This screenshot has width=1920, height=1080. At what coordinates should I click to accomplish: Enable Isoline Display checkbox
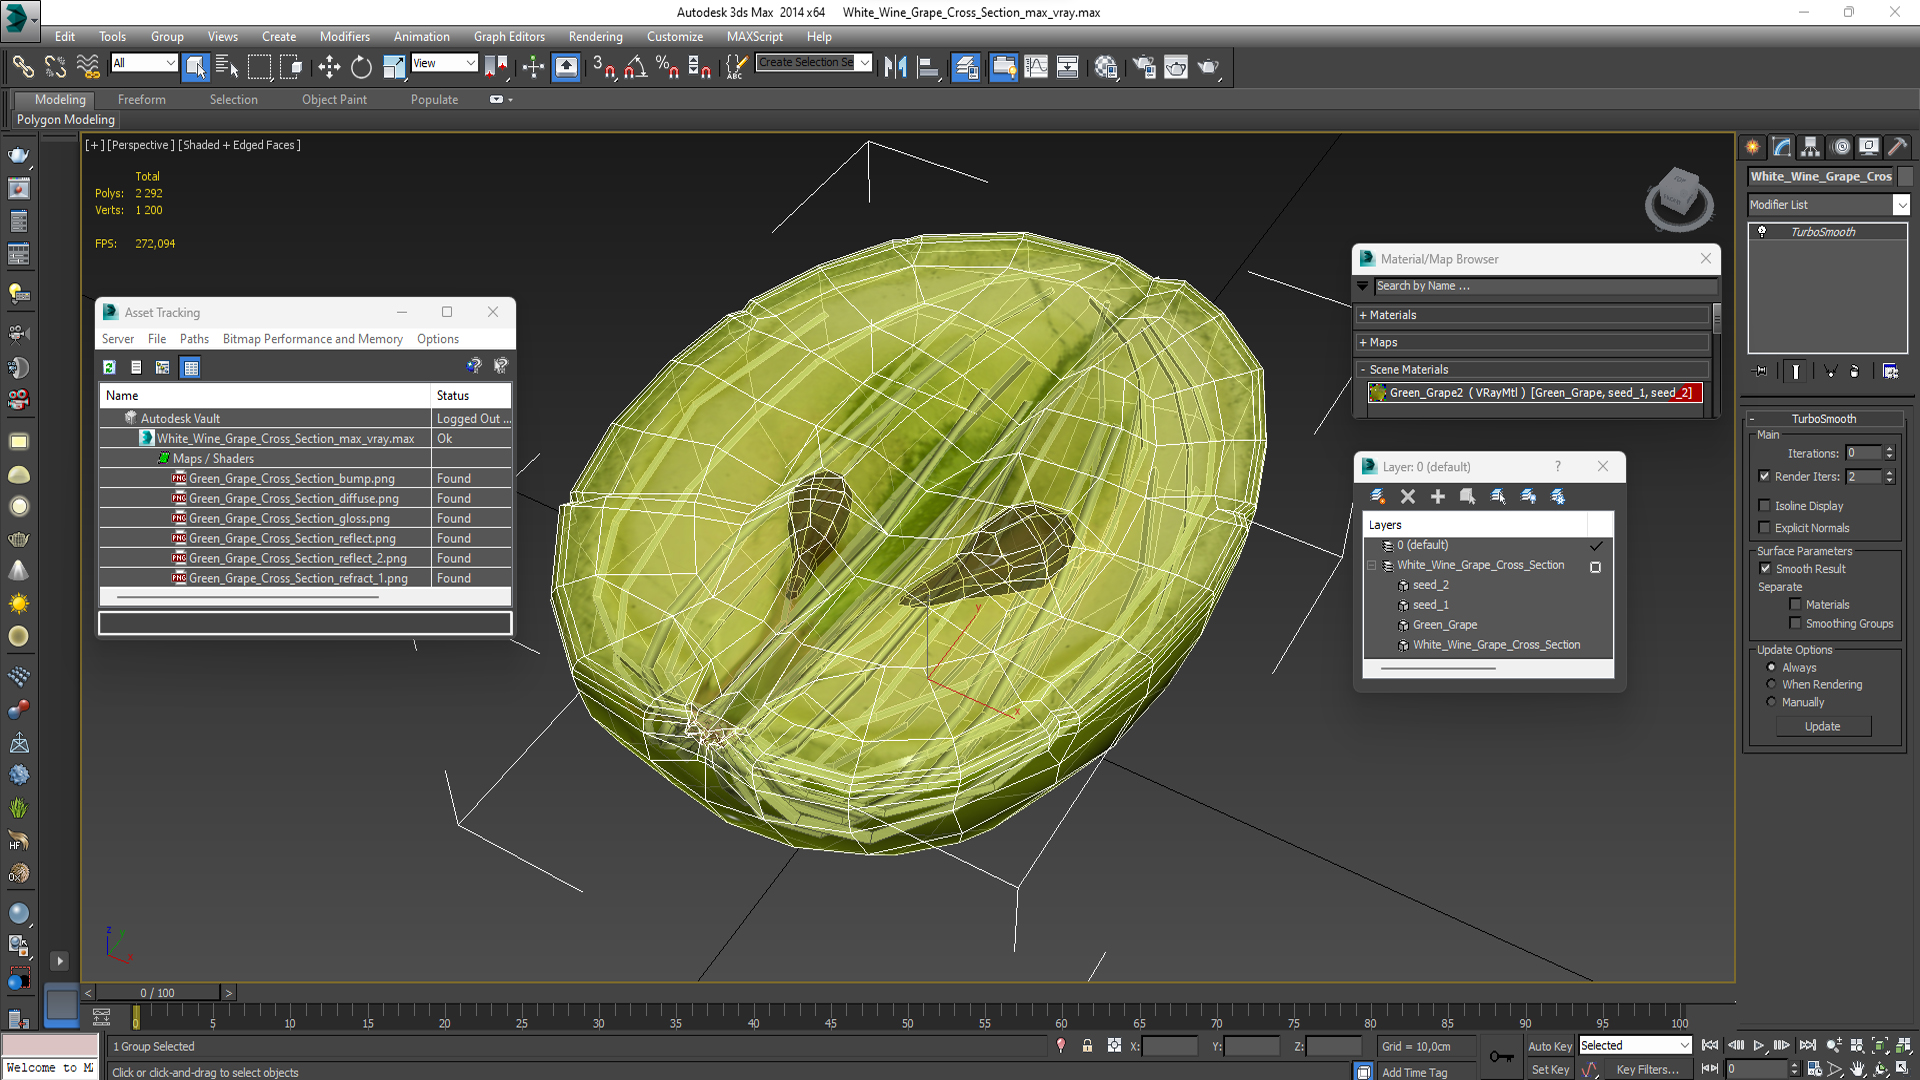[x=1764, y=506]
